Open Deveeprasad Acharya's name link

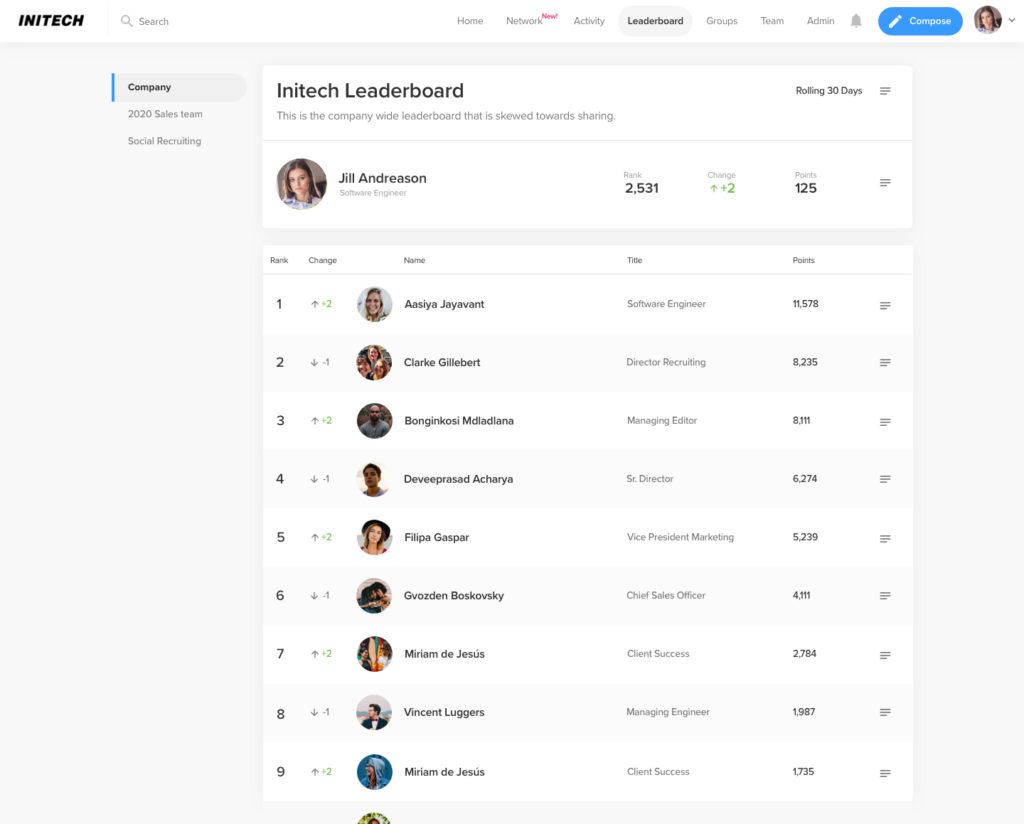click(x=458, y=479)
